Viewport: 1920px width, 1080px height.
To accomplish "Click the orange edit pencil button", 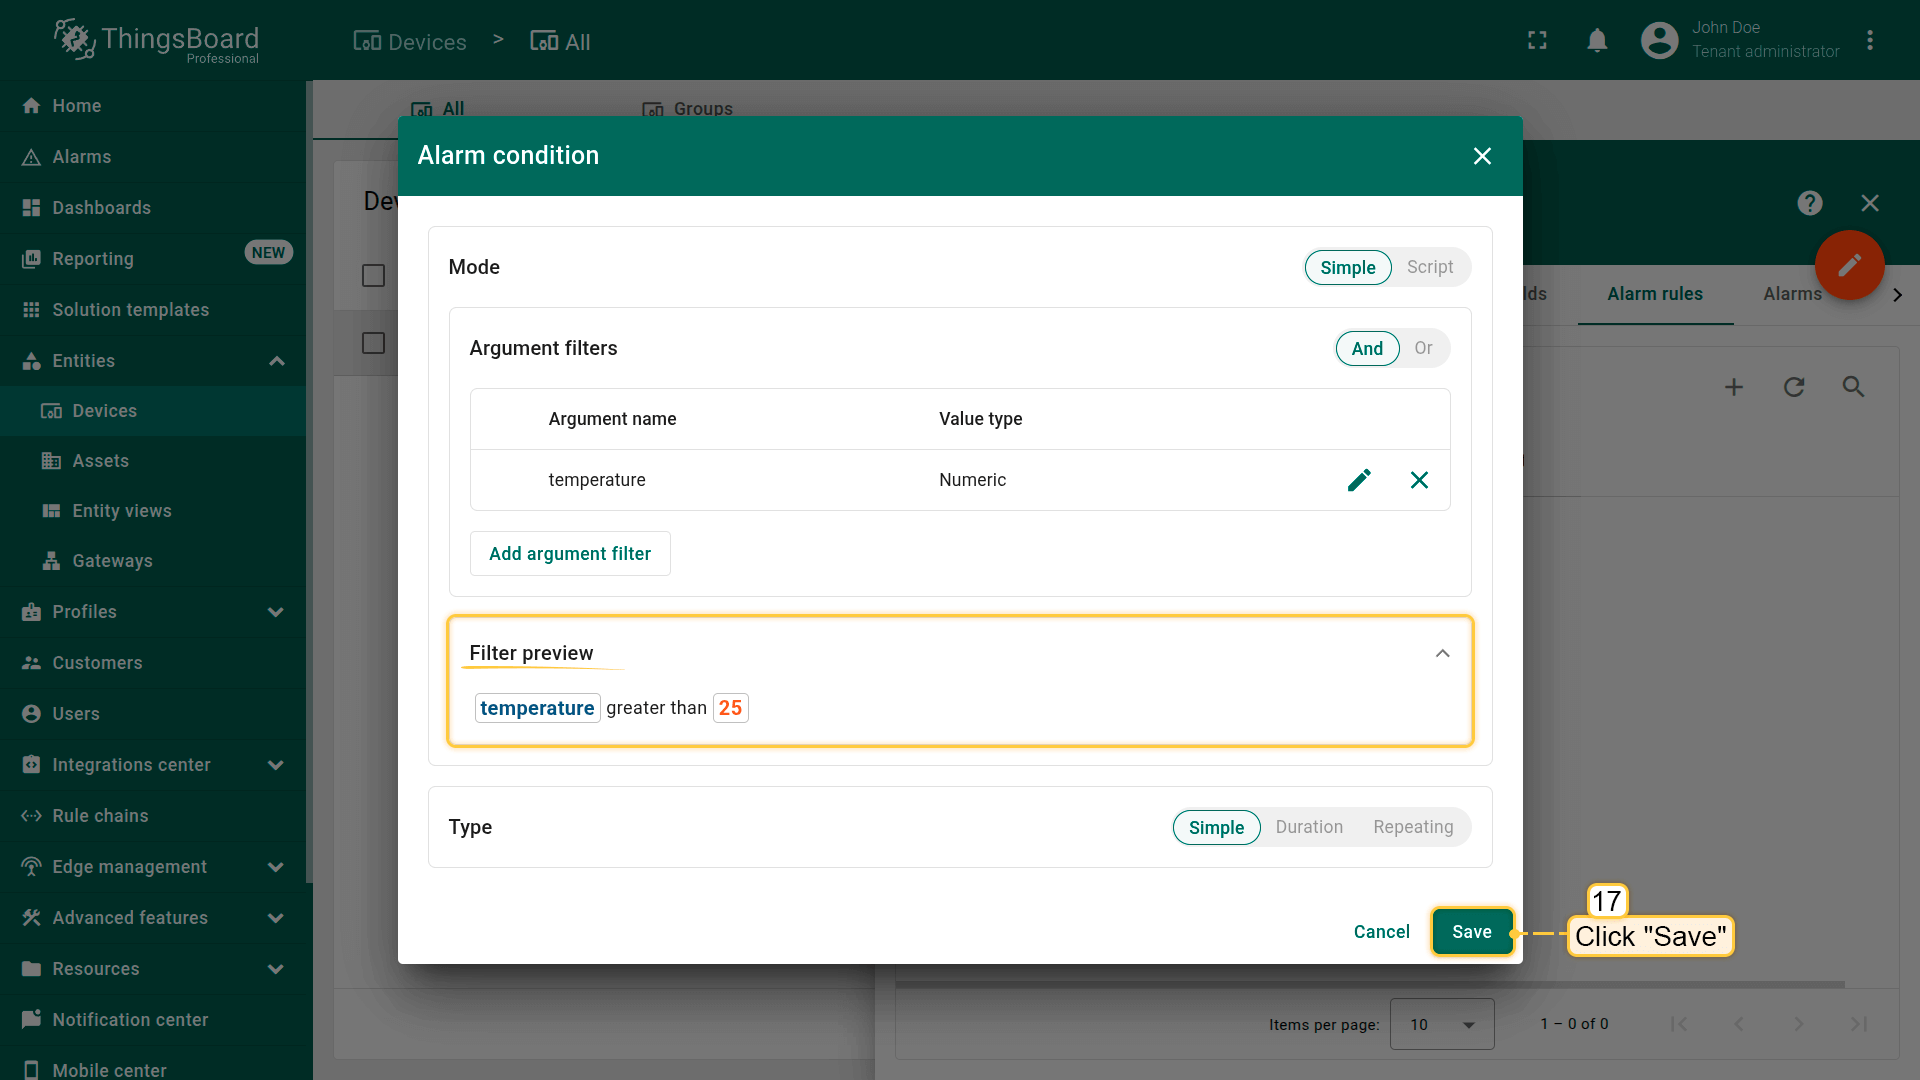I will click(x=1849, y=265).
